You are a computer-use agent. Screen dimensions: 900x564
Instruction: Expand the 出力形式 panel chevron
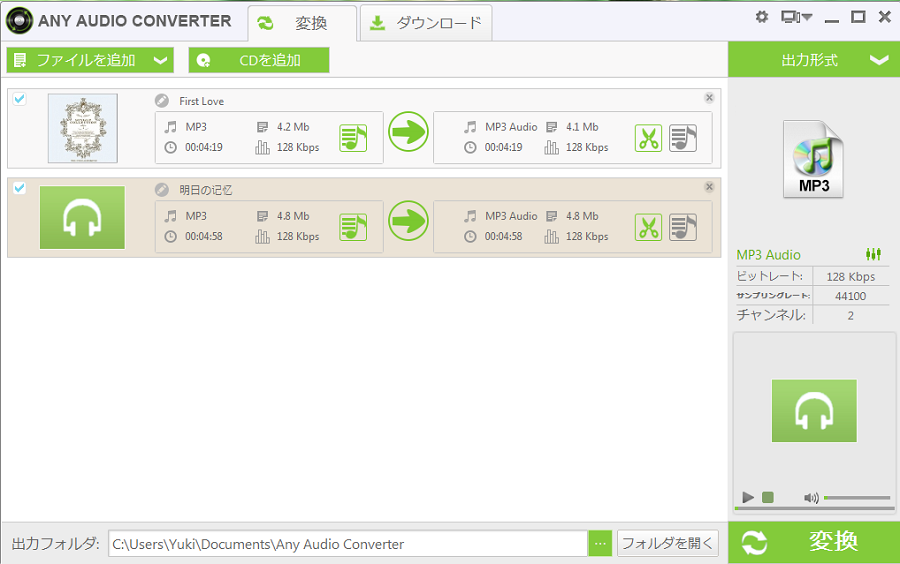click(x=879, y=60)
